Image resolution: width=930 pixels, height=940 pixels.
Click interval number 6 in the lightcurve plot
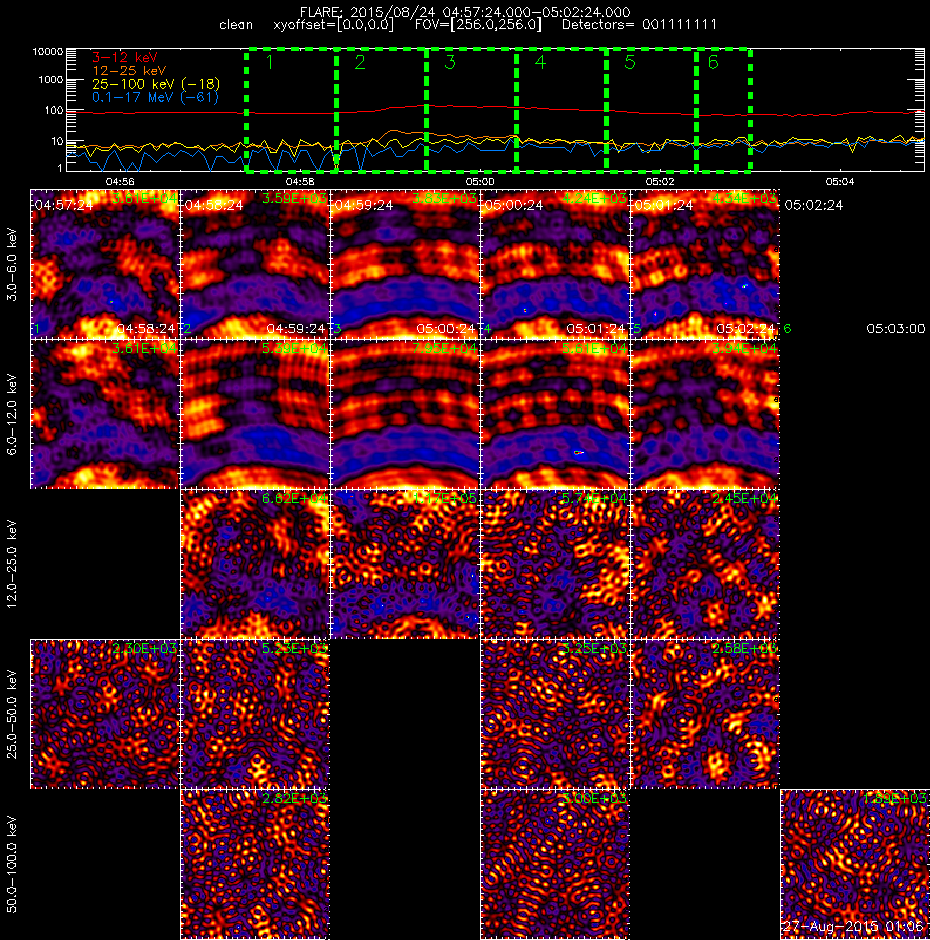click(x=713, y=62)
